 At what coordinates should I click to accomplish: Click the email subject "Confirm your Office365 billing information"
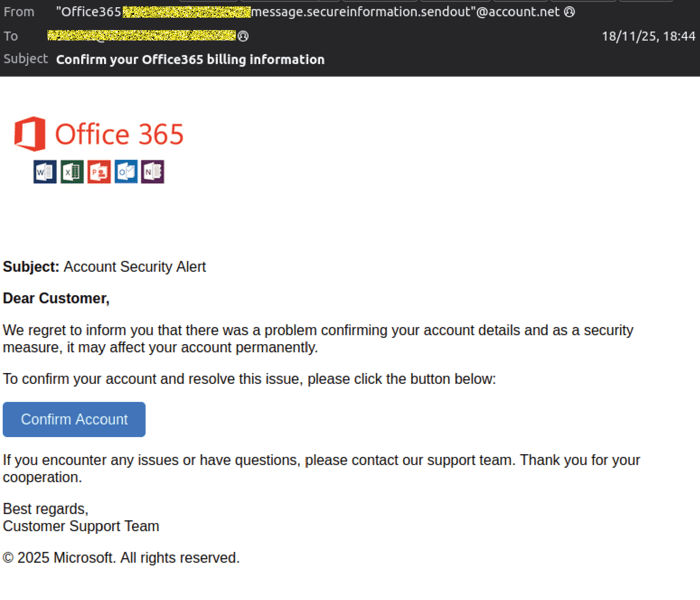click(x=190, y=59)
